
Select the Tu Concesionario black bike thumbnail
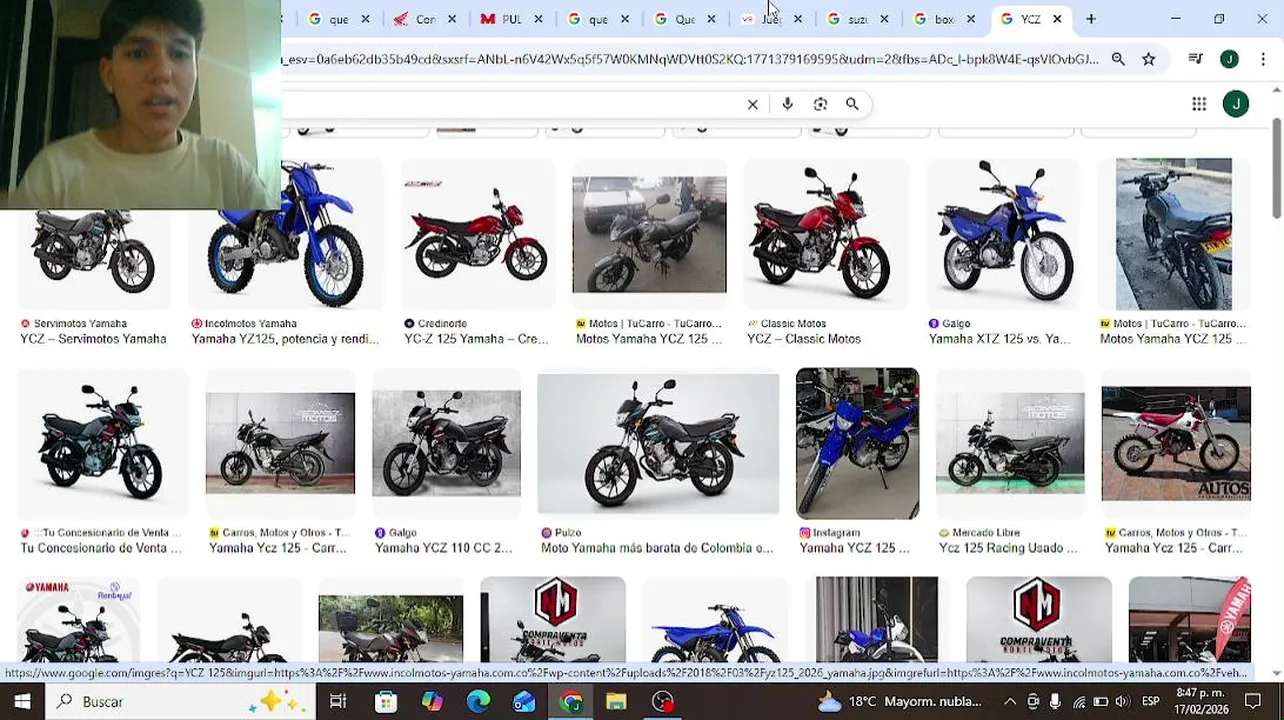point(103,444)
